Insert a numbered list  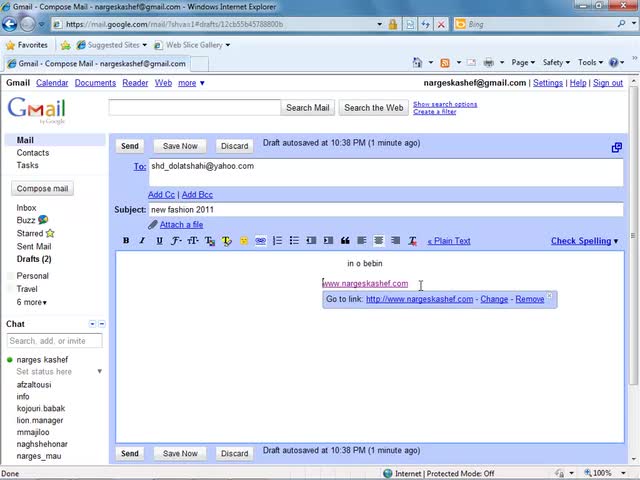point(278,241)
